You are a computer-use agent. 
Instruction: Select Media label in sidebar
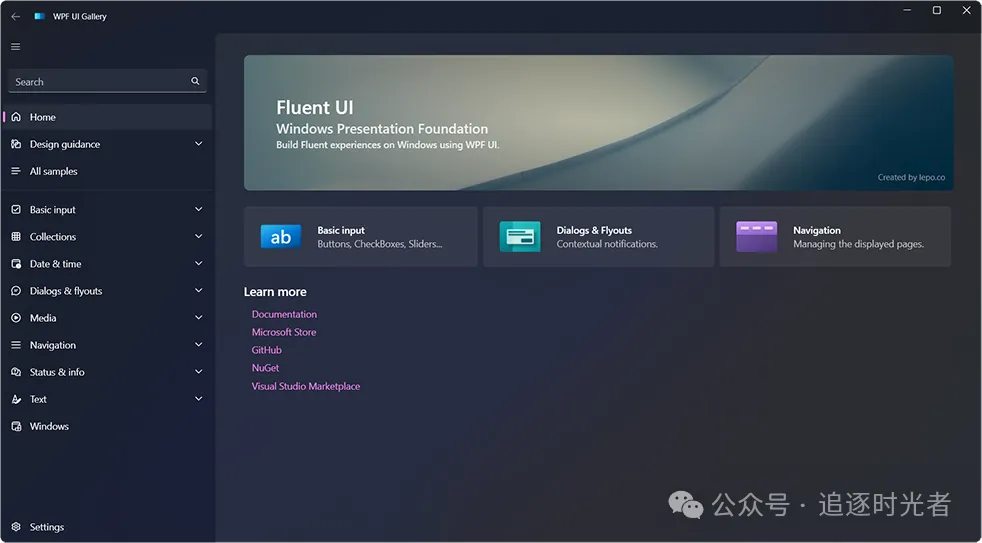click(43, 318)
